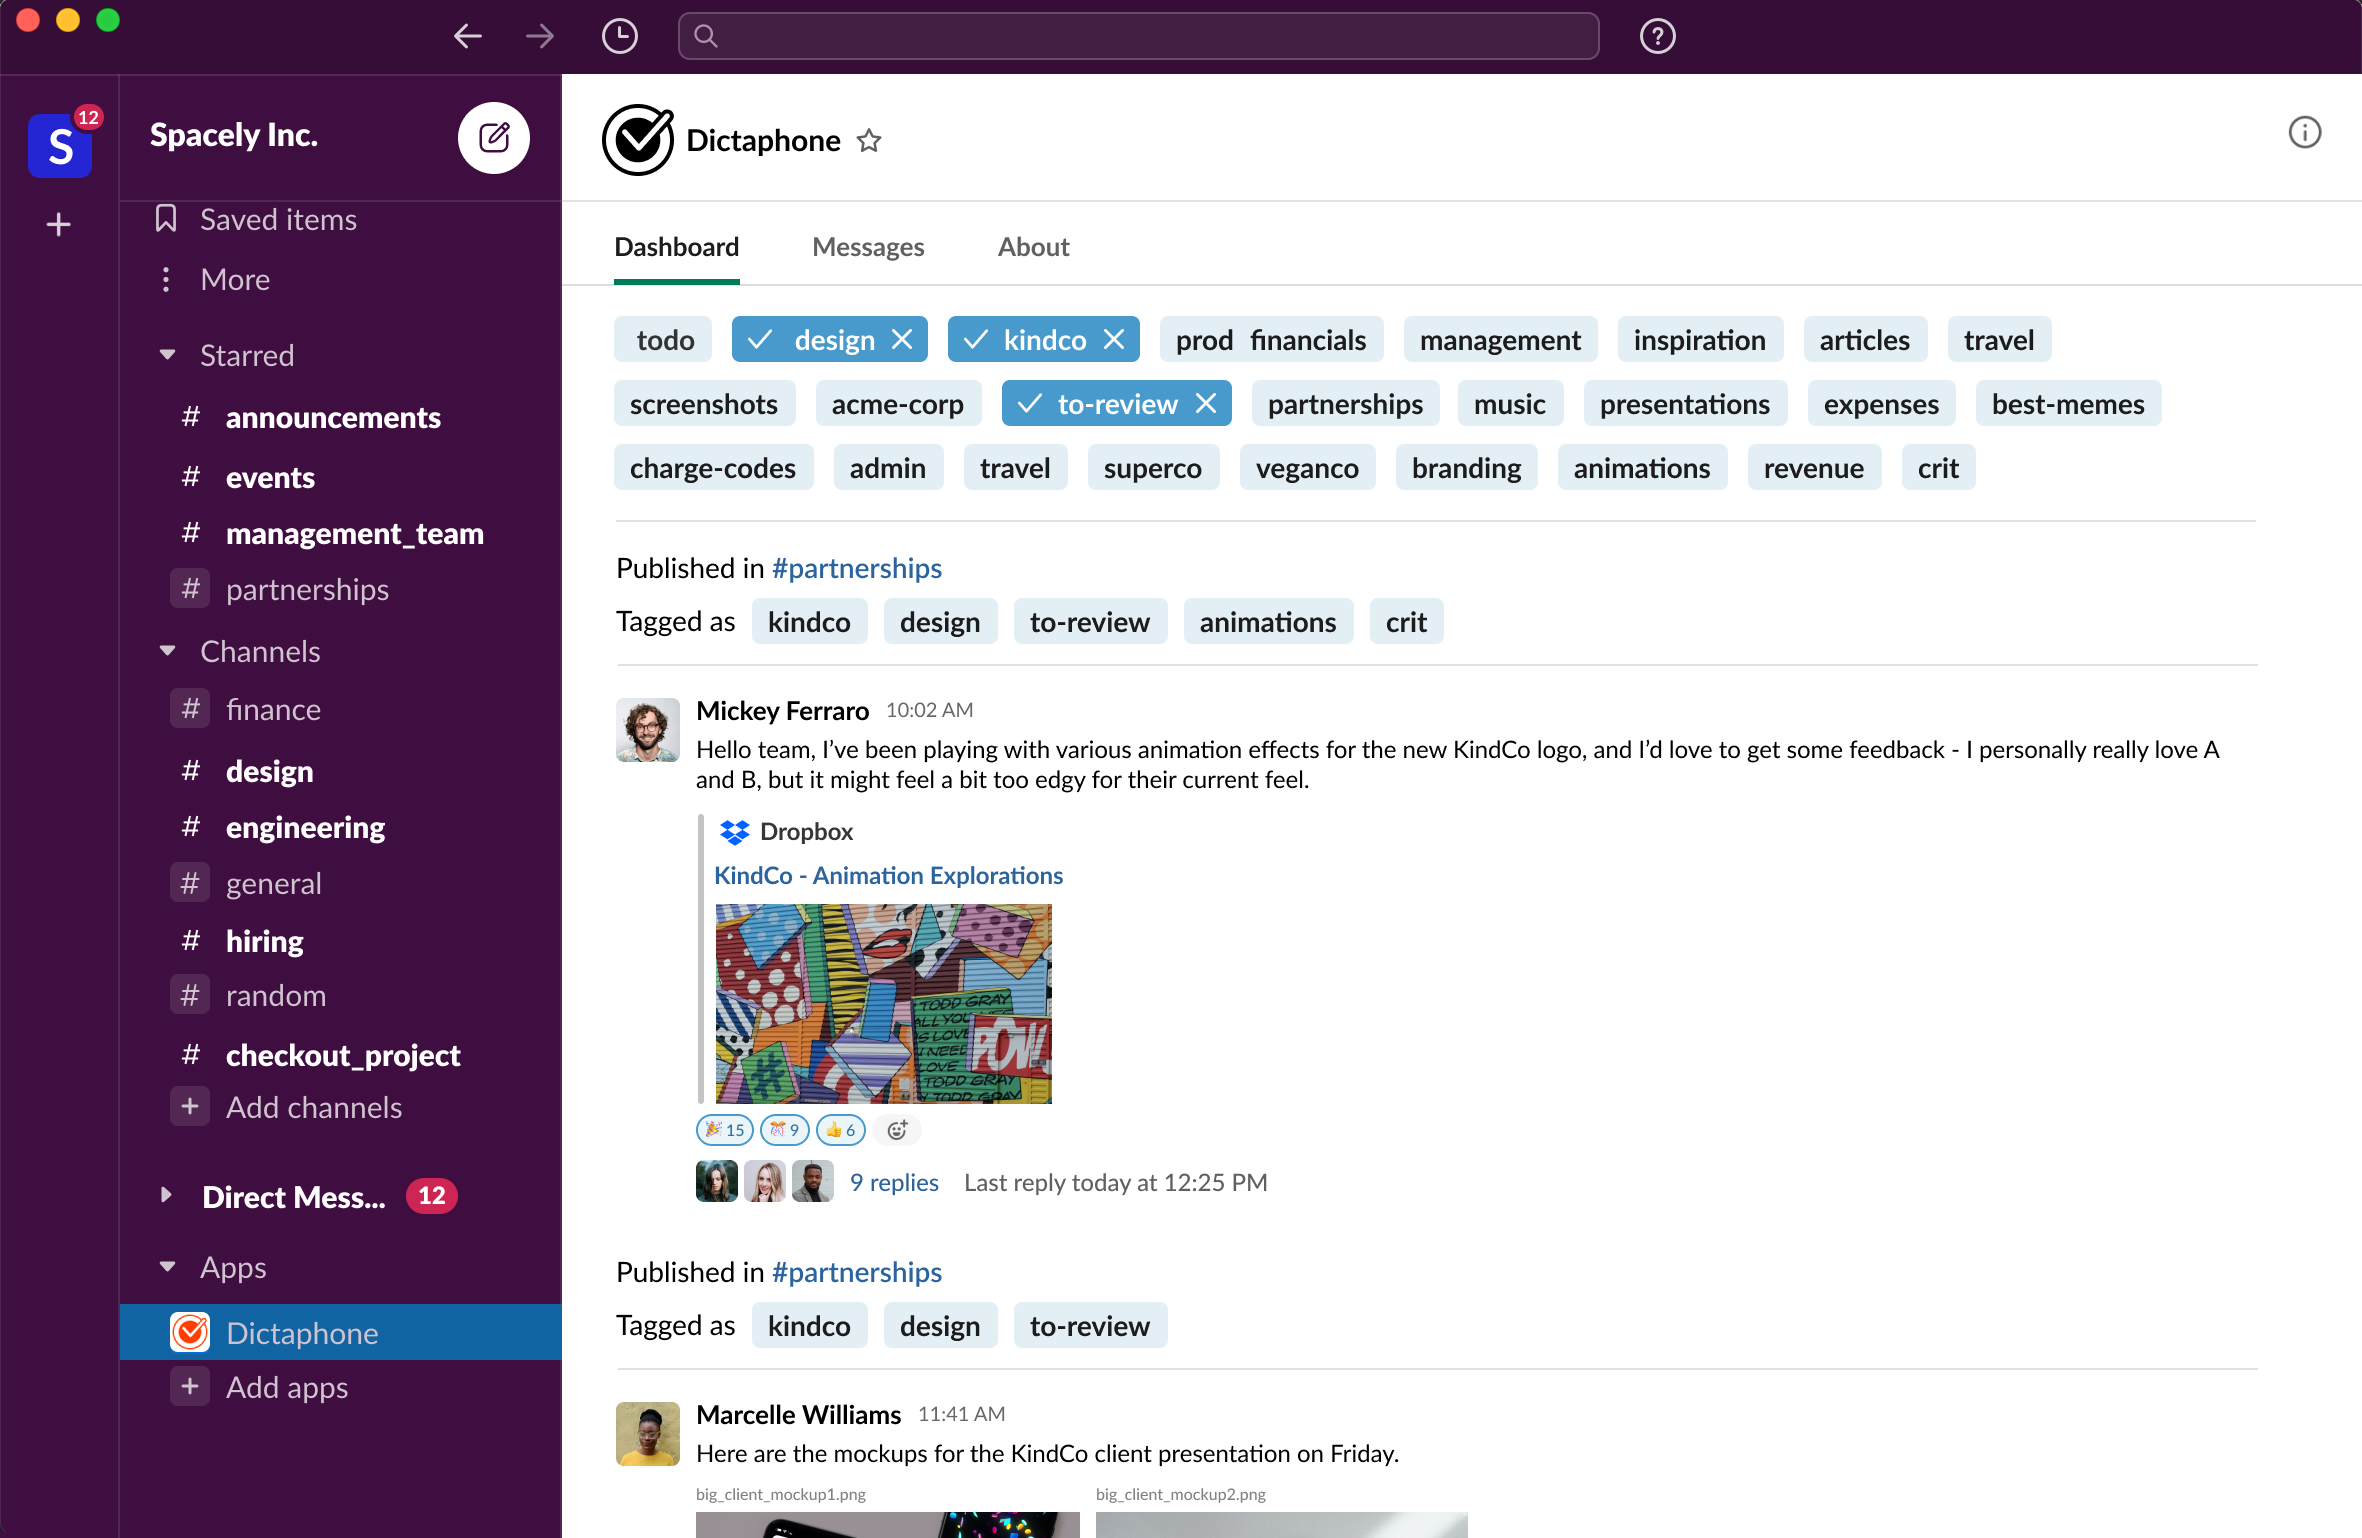The image size is (2362, 1538).
Task: Deselect the design tag filter
Action: click(830, 340)
